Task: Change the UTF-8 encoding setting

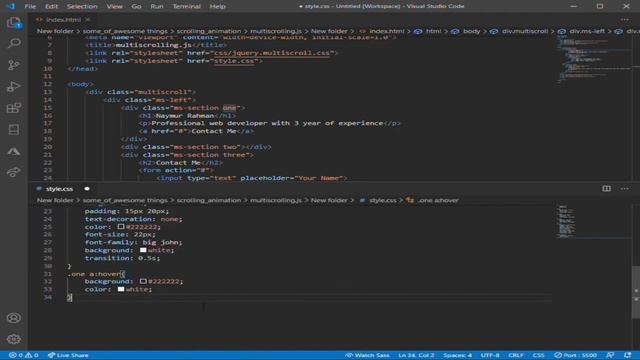Action: pyautogui.click(x=490, y=355)
